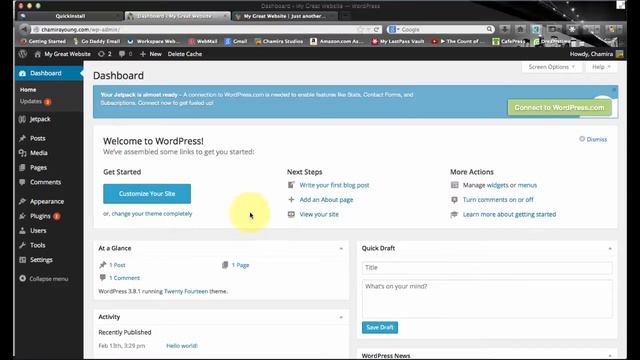Click the Save Draft button

(380, 327)
